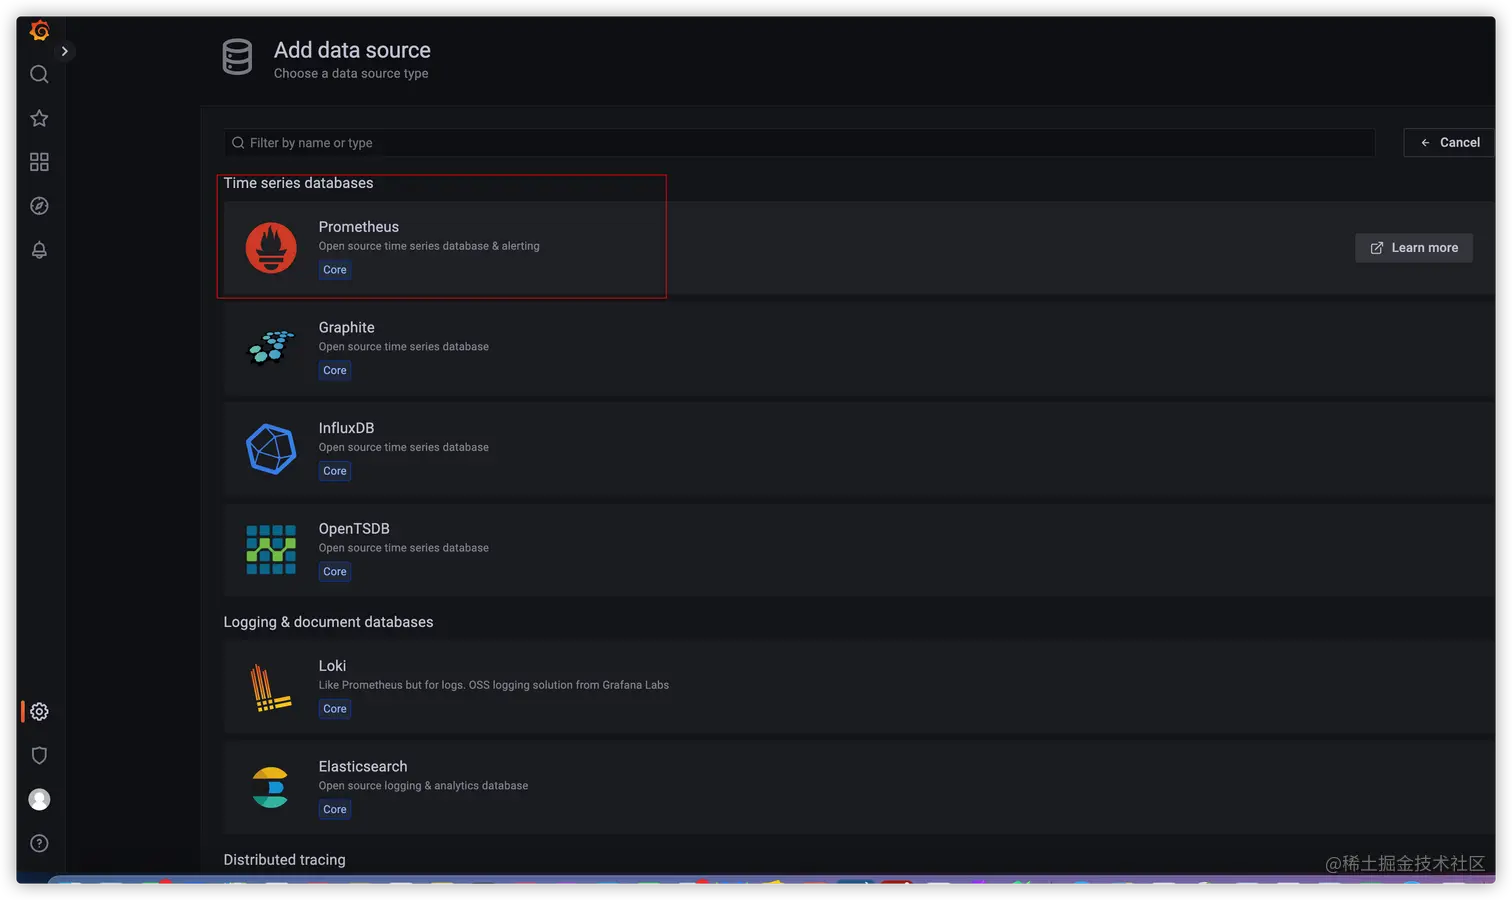This screenshot has height=900, width=1512.
Task: Click the Logging & document databases heading
Action: pos(328,622)
